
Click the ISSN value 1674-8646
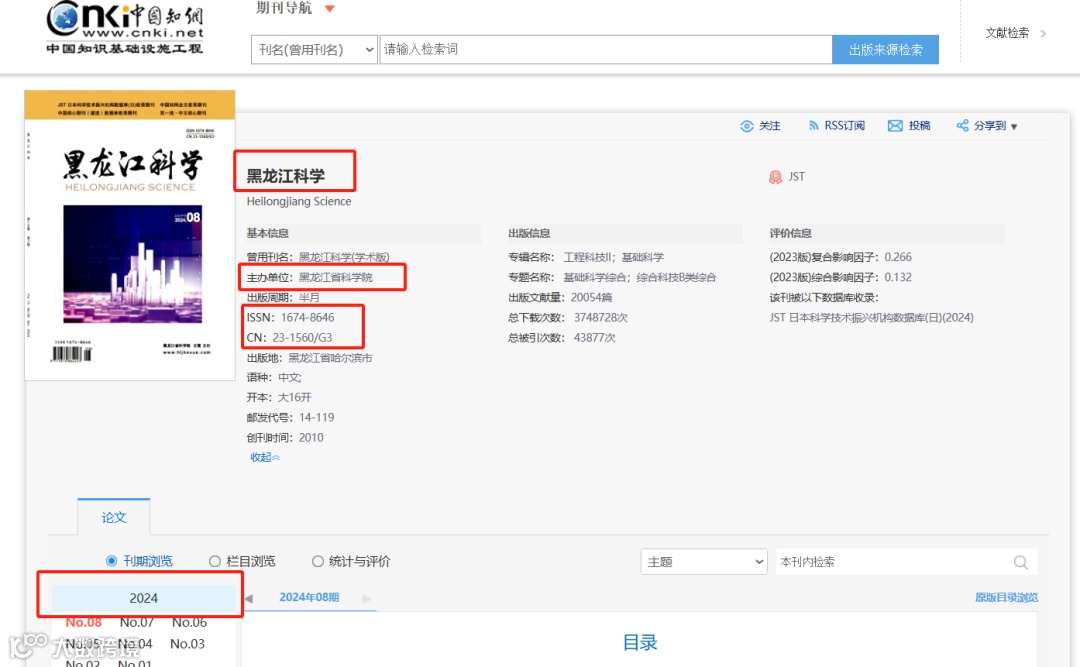tap(307, 318)
